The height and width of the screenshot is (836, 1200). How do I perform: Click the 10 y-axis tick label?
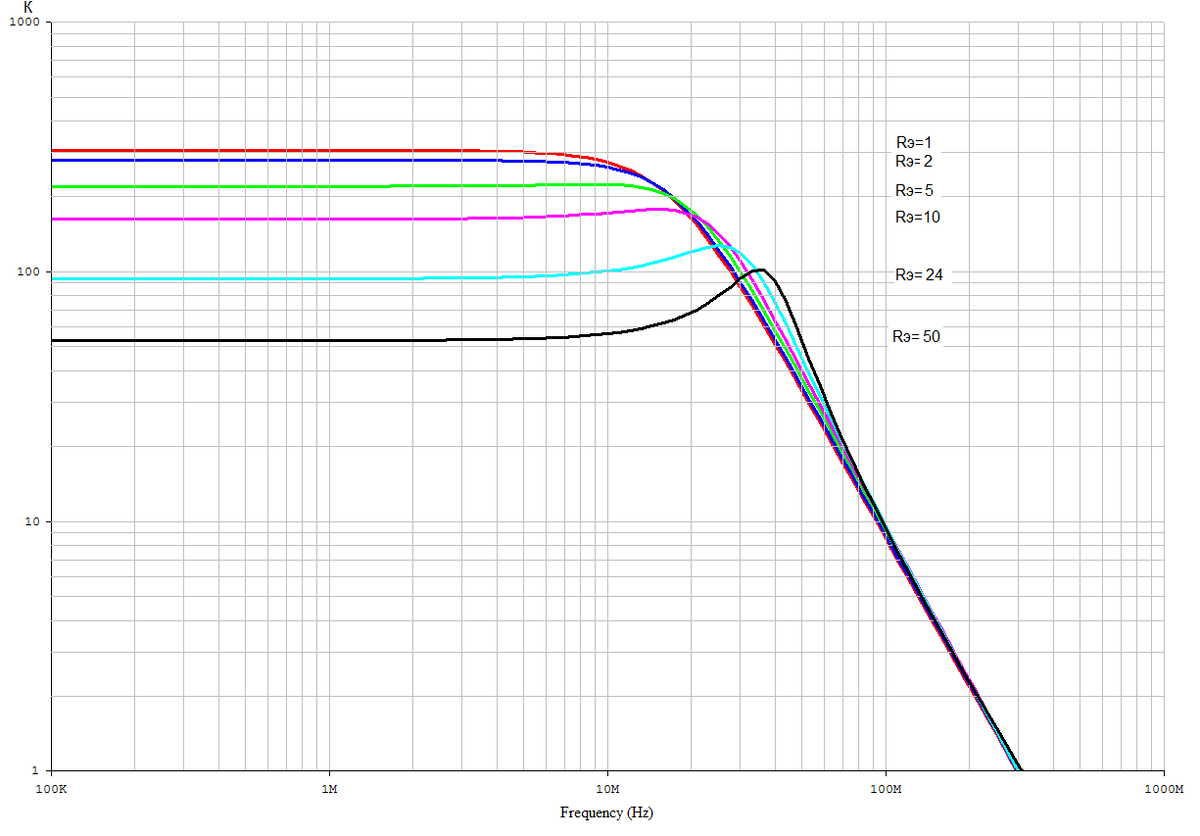[x=32, y=523]
